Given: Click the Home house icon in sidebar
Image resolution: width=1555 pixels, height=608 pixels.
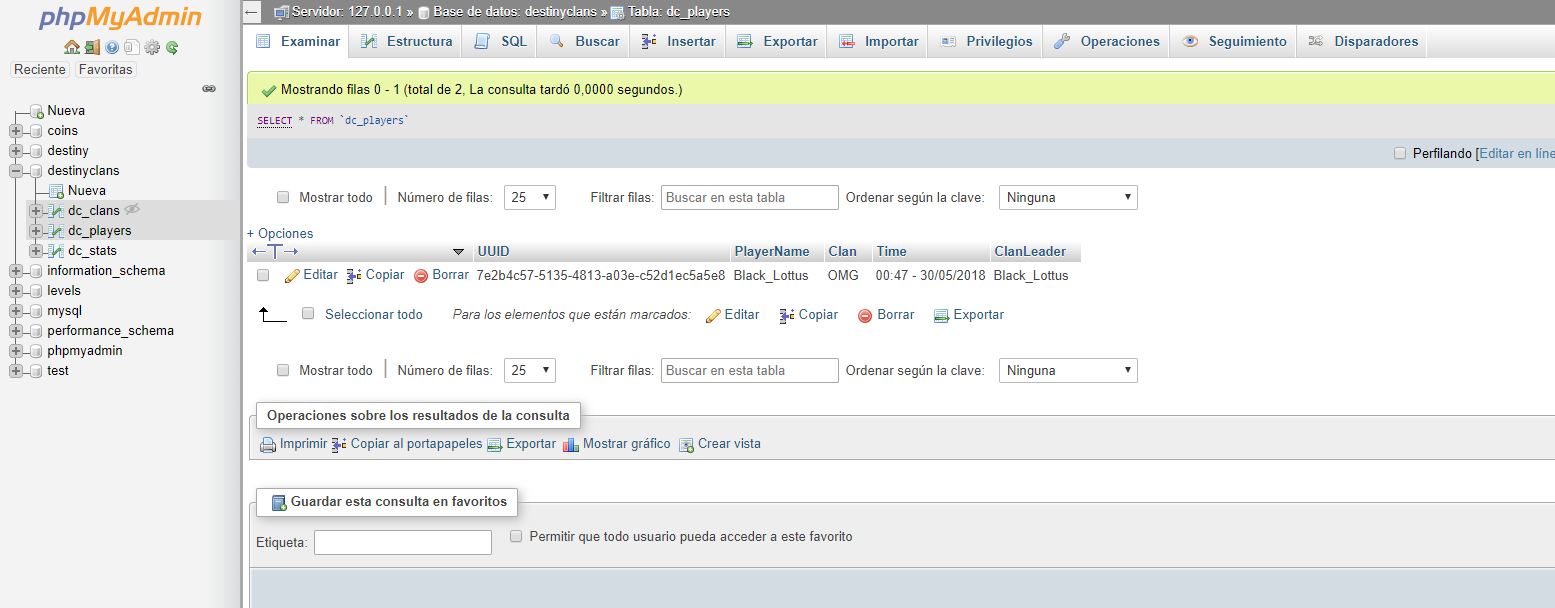Looking at the screenshot, I should point(72,47).
